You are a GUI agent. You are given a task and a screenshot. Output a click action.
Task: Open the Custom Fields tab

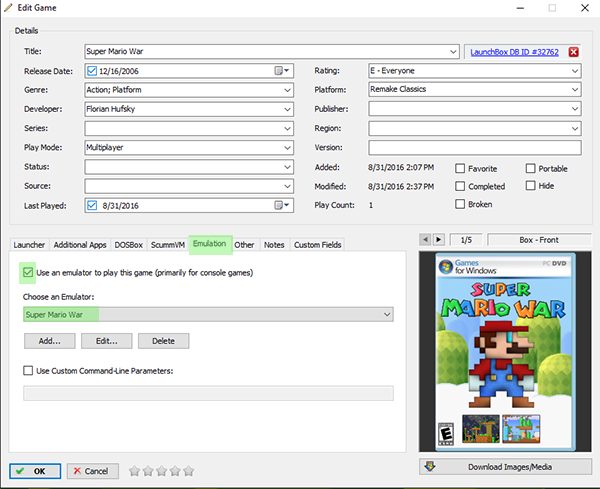click(317, 245)
